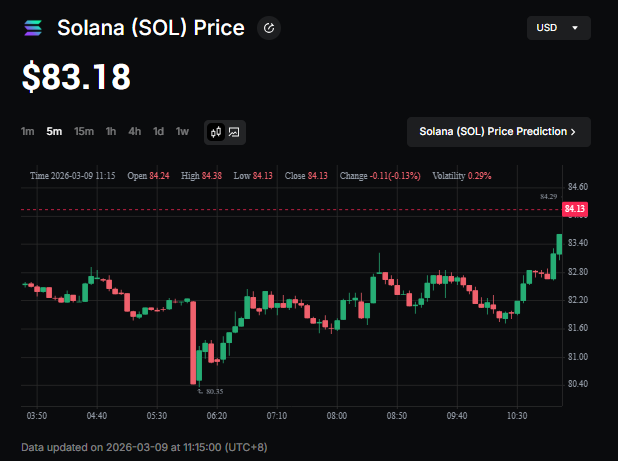Switch chart to 1h interval
The height and width of the screenshot is (461, 618).
click(x=111, y=131)
